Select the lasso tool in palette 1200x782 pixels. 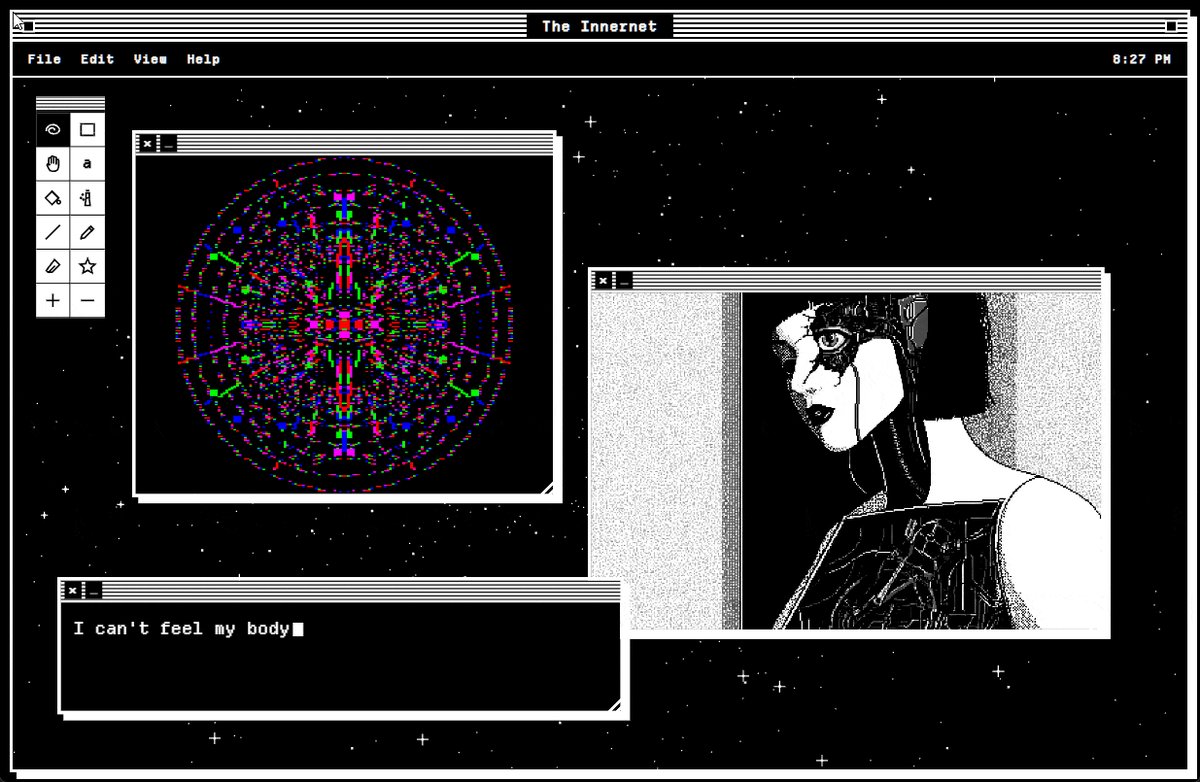click(x=53, y=129)
